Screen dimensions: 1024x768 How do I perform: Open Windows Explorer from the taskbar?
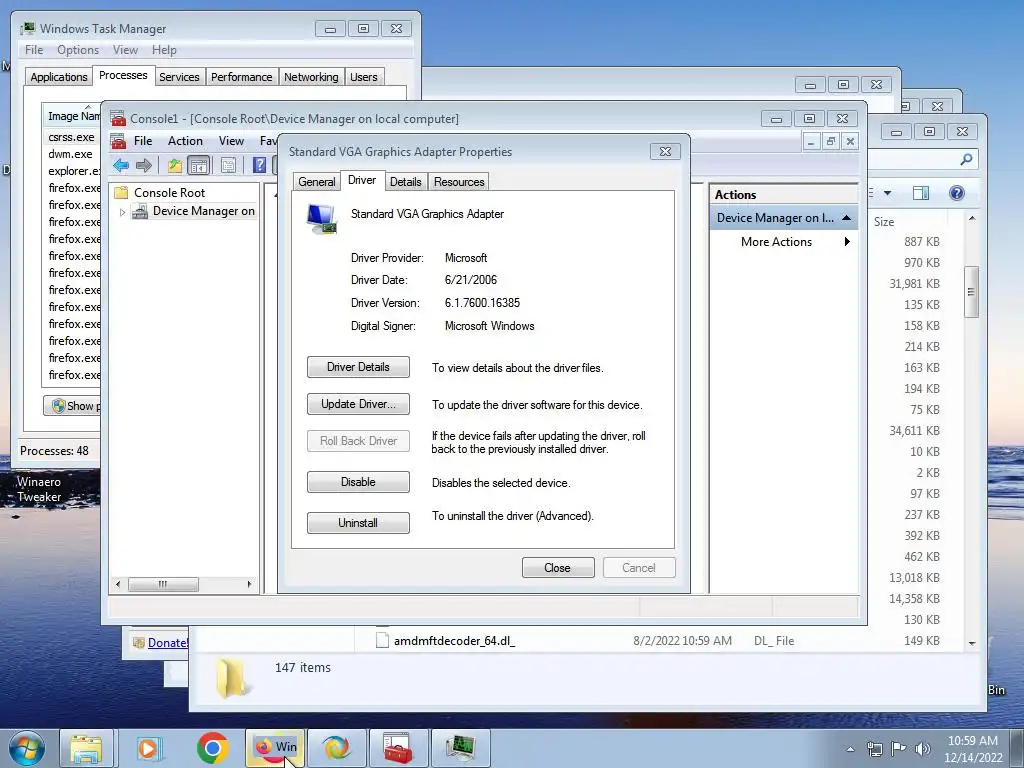(86, 748)
